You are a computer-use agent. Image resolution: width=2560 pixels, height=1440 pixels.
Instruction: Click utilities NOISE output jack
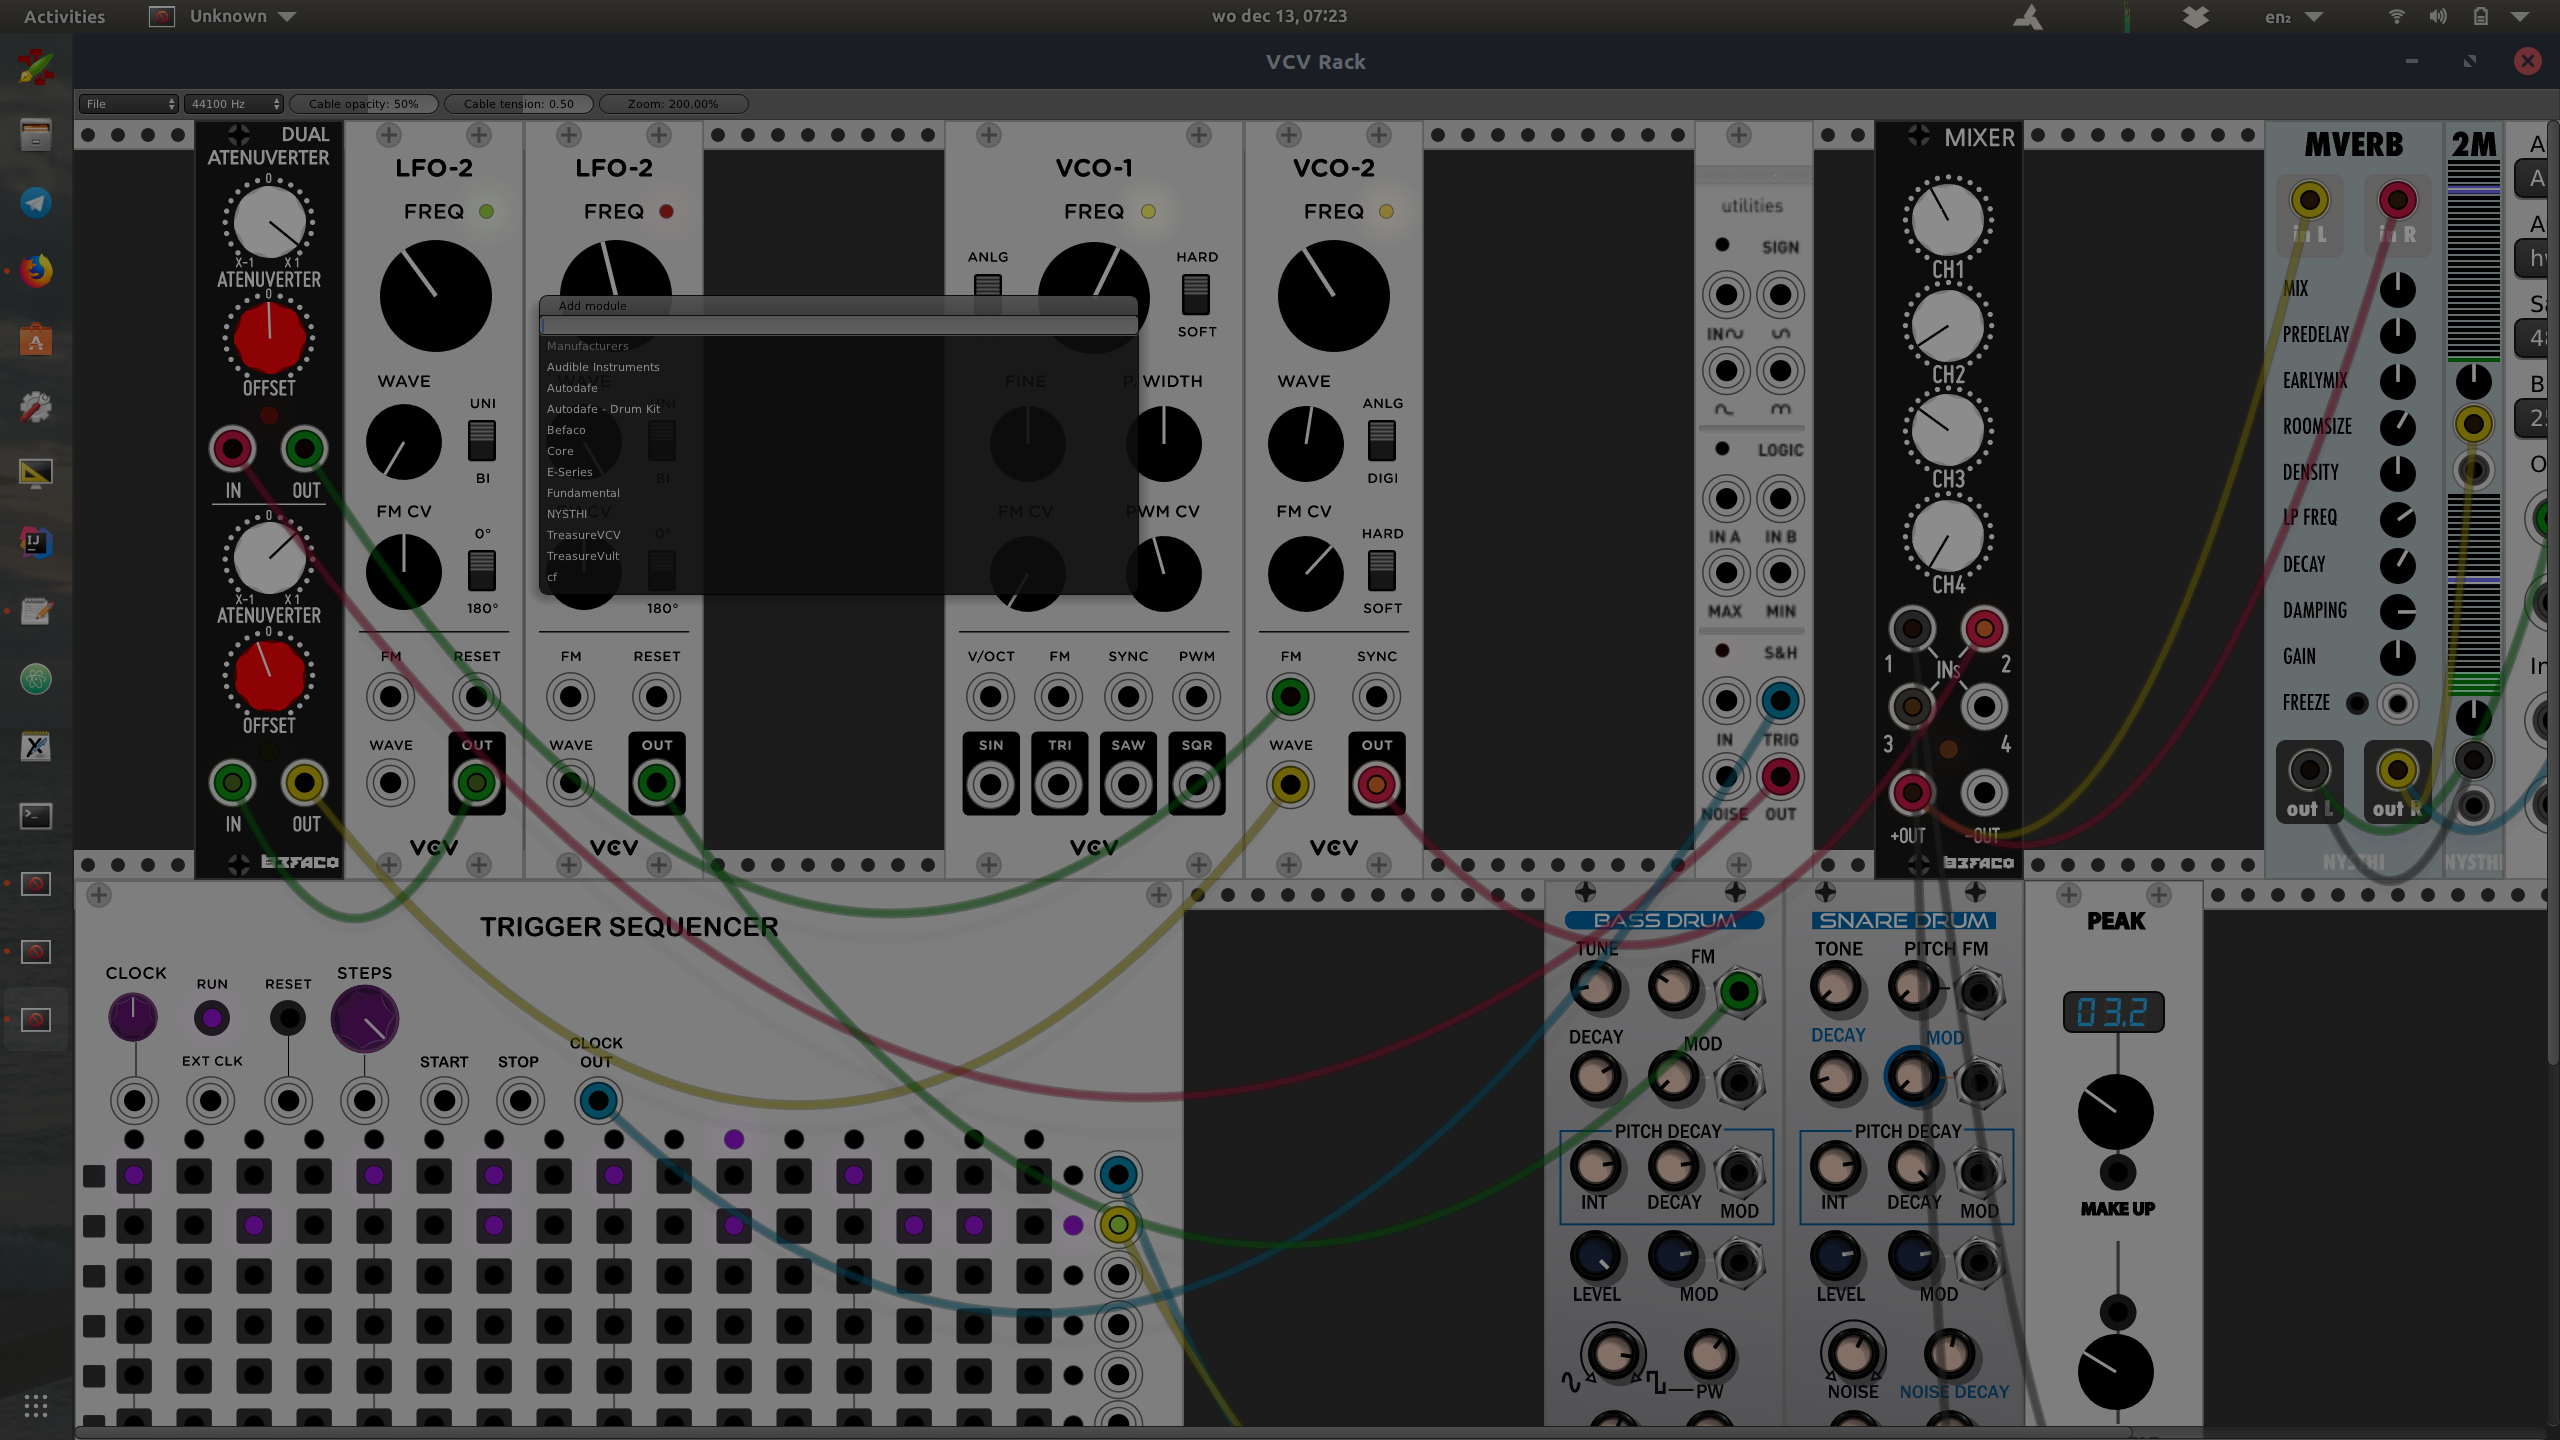(x=1726, y=777)
